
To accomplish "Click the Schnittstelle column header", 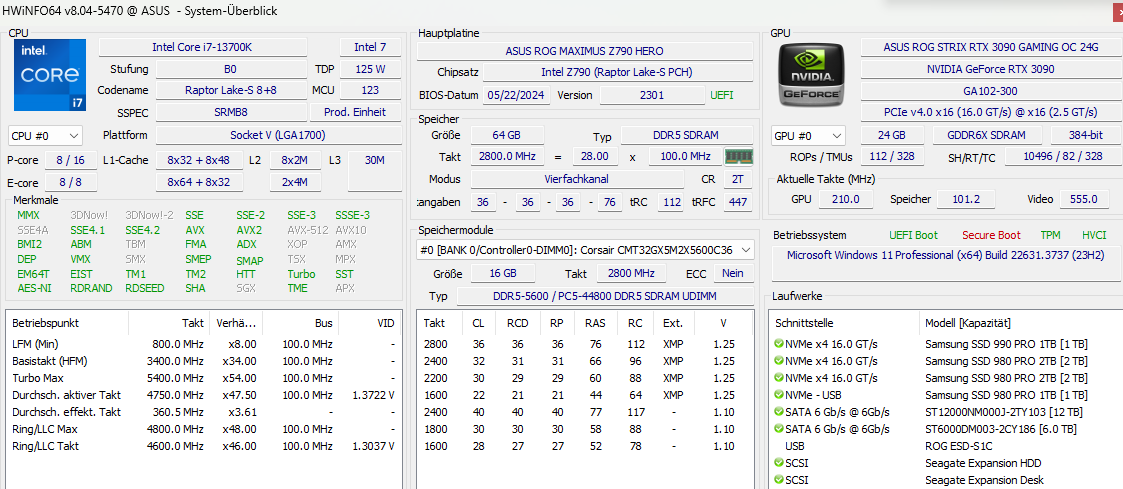I will [845, 323].
